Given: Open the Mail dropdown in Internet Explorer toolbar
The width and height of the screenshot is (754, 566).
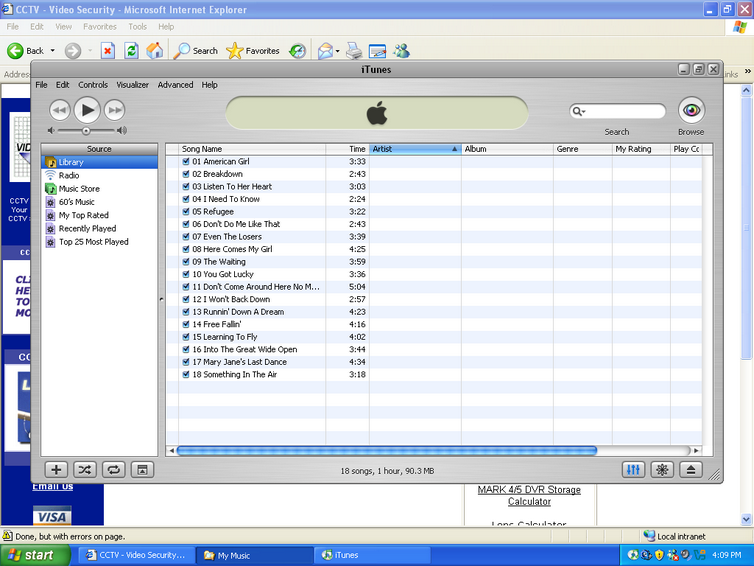Looking at the screenshot, I should [x=337, y=51].
